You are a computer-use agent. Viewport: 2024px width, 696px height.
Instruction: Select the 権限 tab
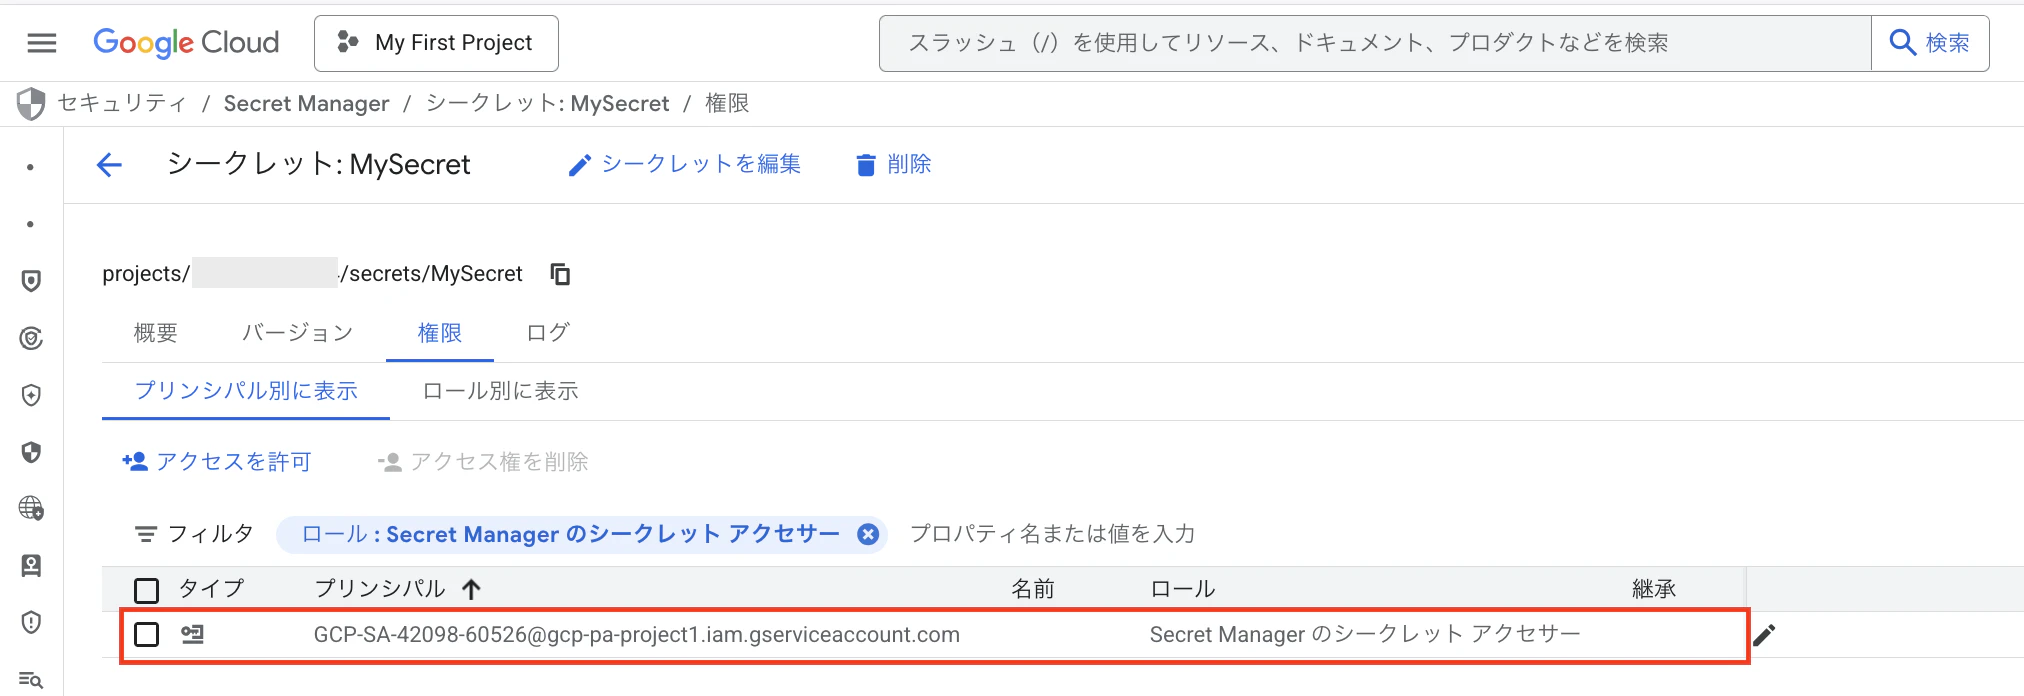(440, 333)
